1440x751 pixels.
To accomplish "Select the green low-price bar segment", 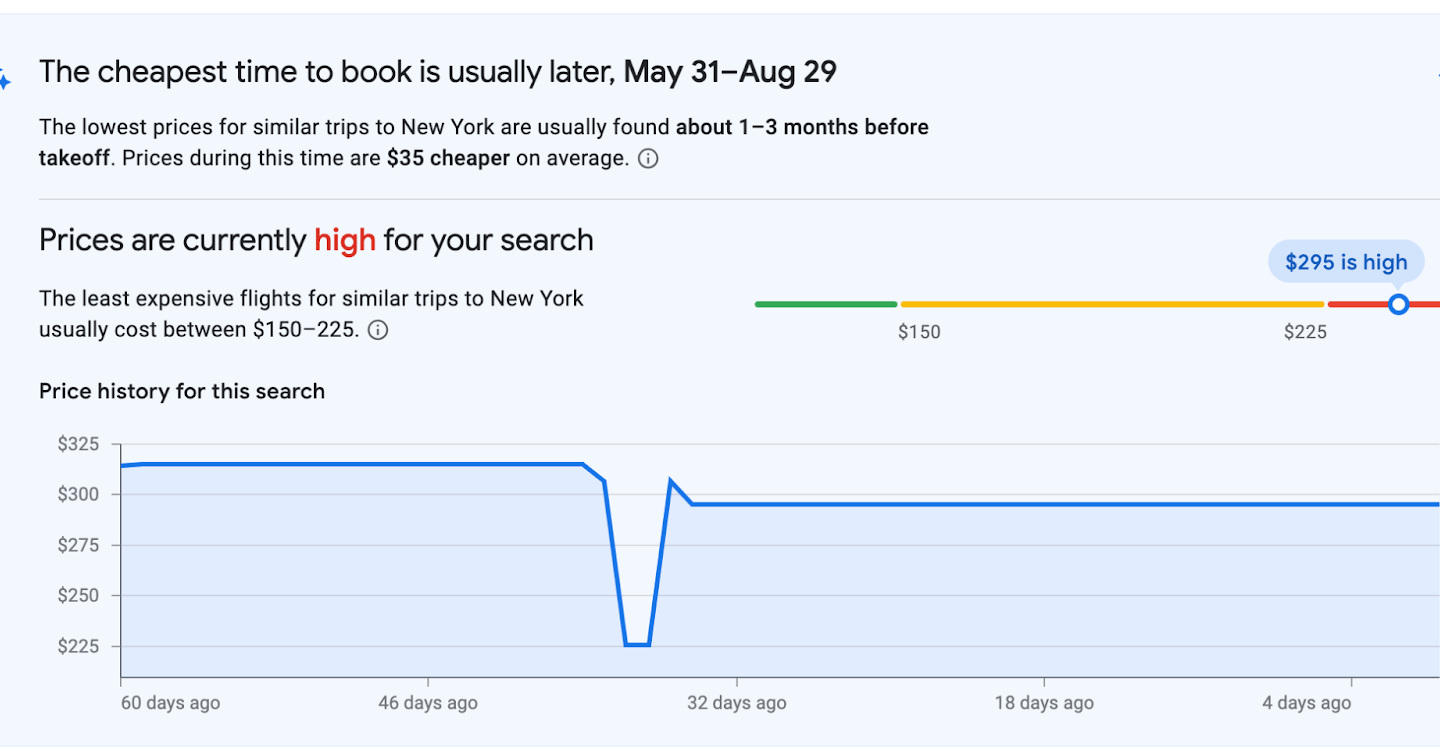I will click(x=826, y=304).
